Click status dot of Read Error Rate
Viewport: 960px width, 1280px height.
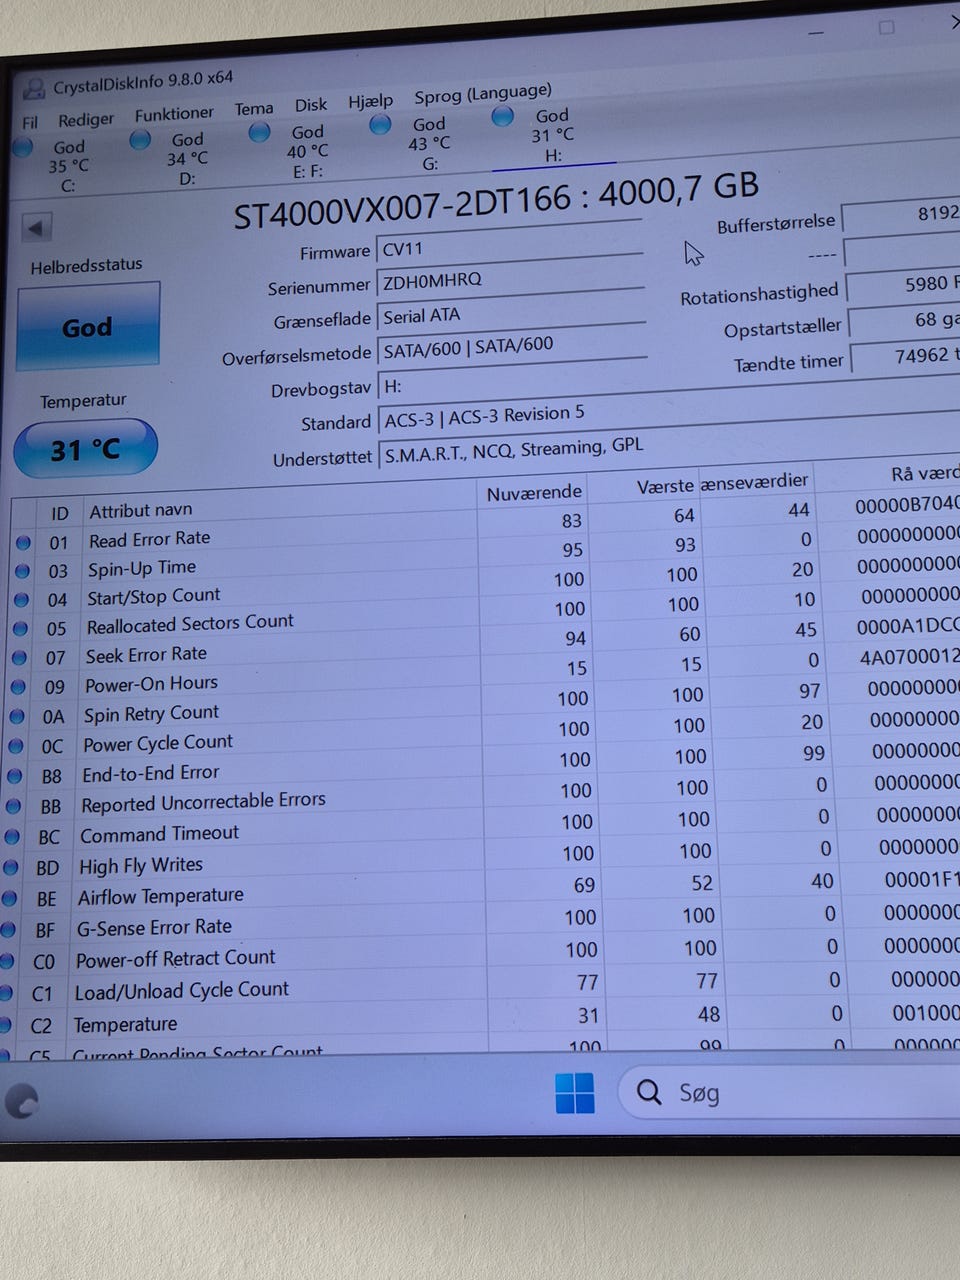coord(24,543)
